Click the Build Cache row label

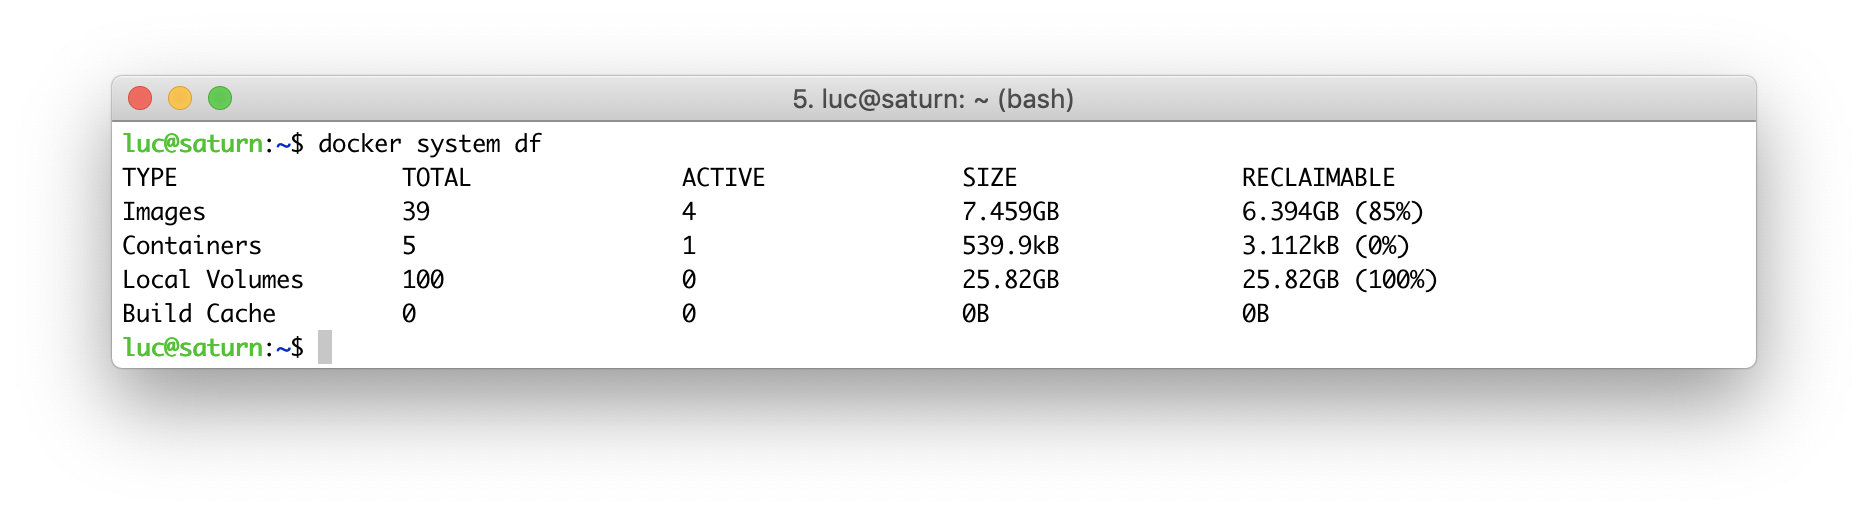pos(199,314)
